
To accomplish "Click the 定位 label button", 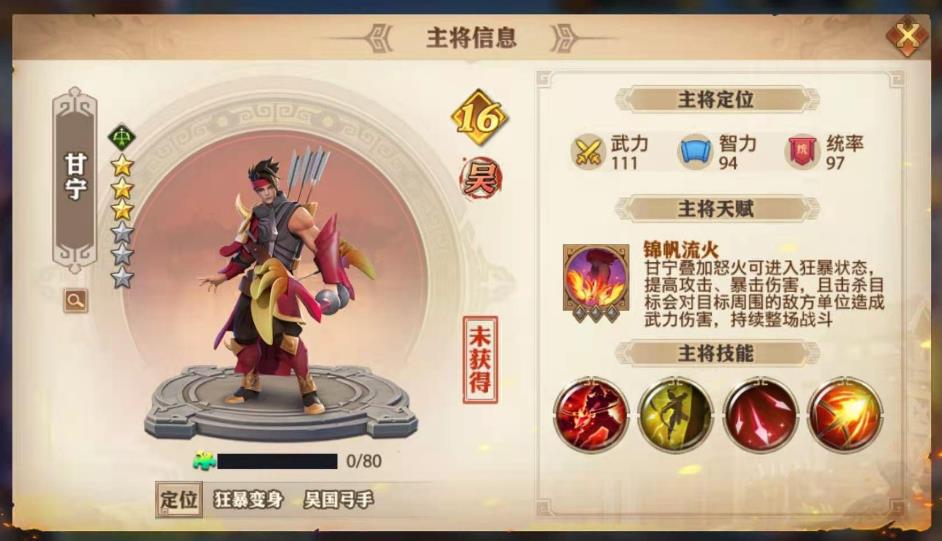I will click(178, 499).
